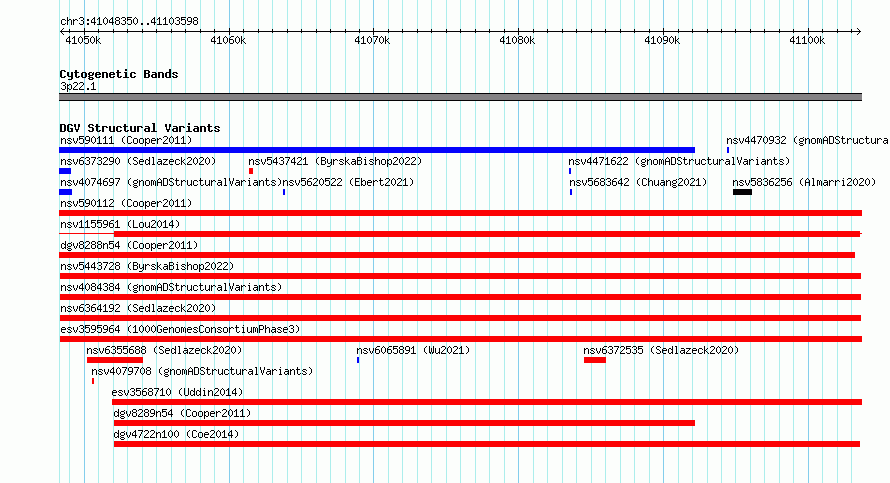Click the dgv8289n54 (Cooper2011) label
This screenshot has height=483, width=890.
pos(182,413)
